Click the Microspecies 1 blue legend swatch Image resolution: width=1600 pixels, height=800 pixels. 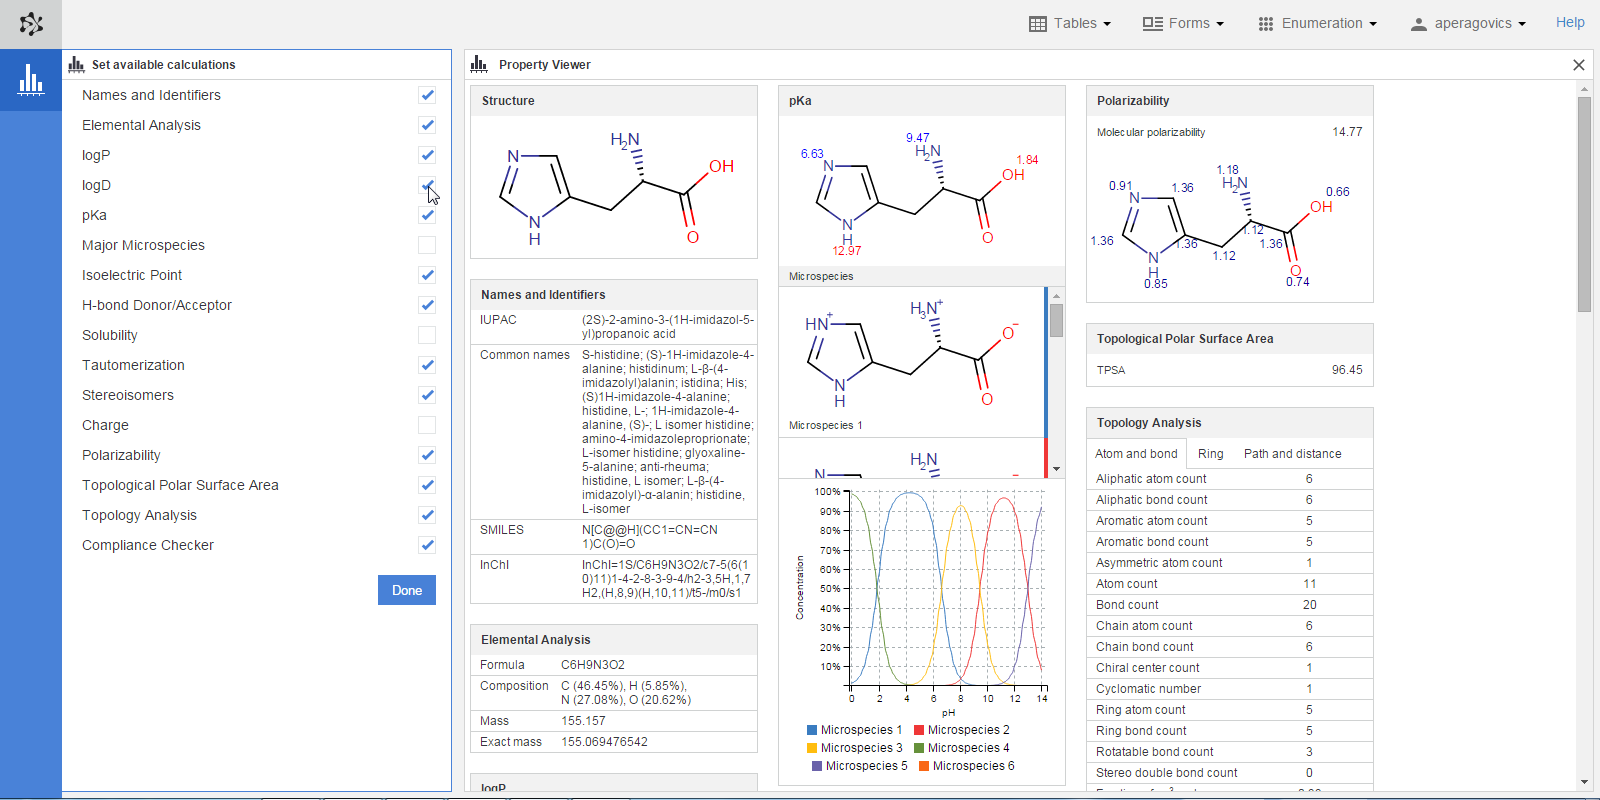tap(812, 730)
